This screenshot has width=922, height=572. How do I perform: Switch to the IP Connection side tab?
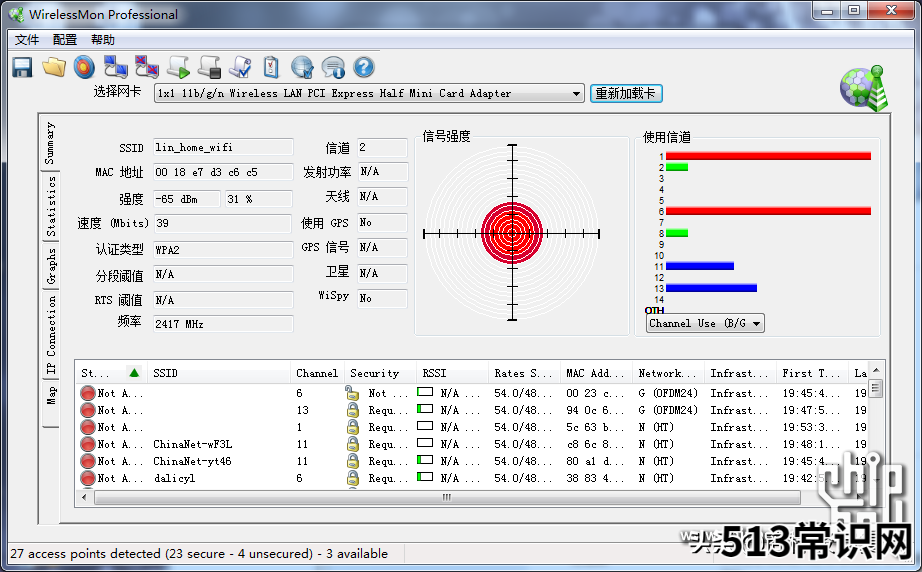click(x=51, y=335)
